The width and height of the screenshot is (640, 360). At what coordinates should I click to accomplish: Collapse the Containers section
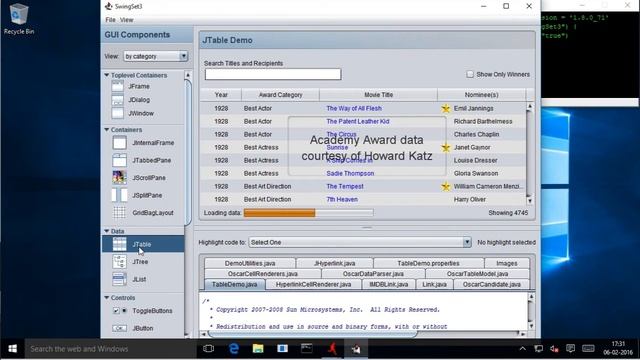coord(107,129)
